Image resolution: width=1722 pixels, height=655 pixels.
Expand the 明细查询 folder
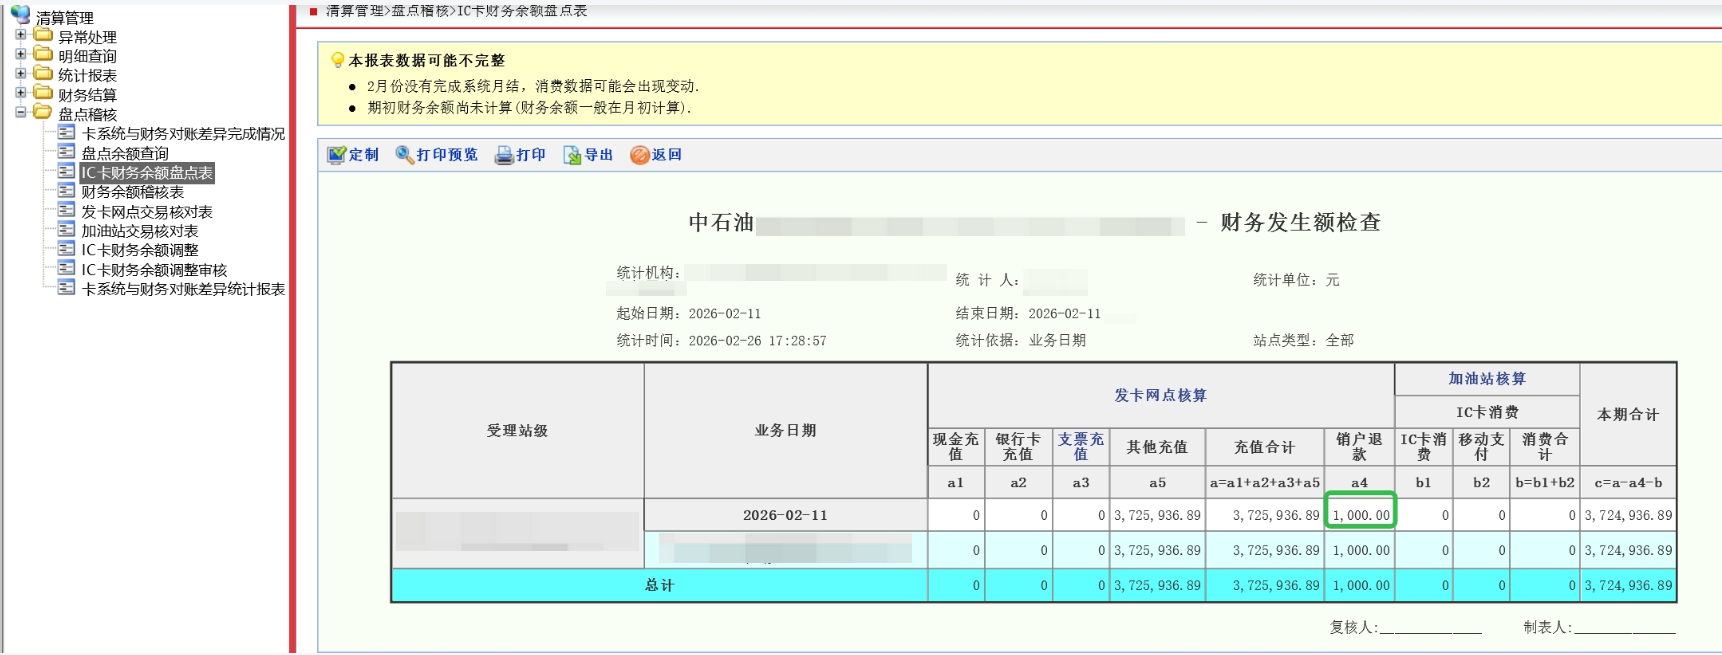[21, 54]
